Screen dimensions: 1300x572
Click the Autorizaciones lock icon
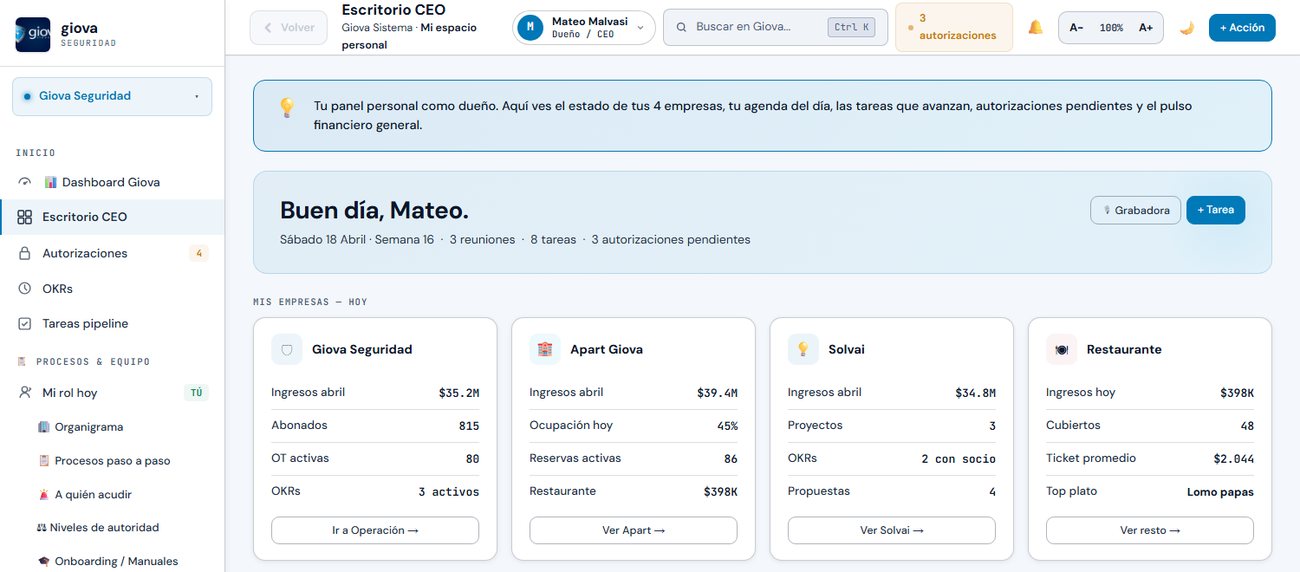[x=25, y=254]
